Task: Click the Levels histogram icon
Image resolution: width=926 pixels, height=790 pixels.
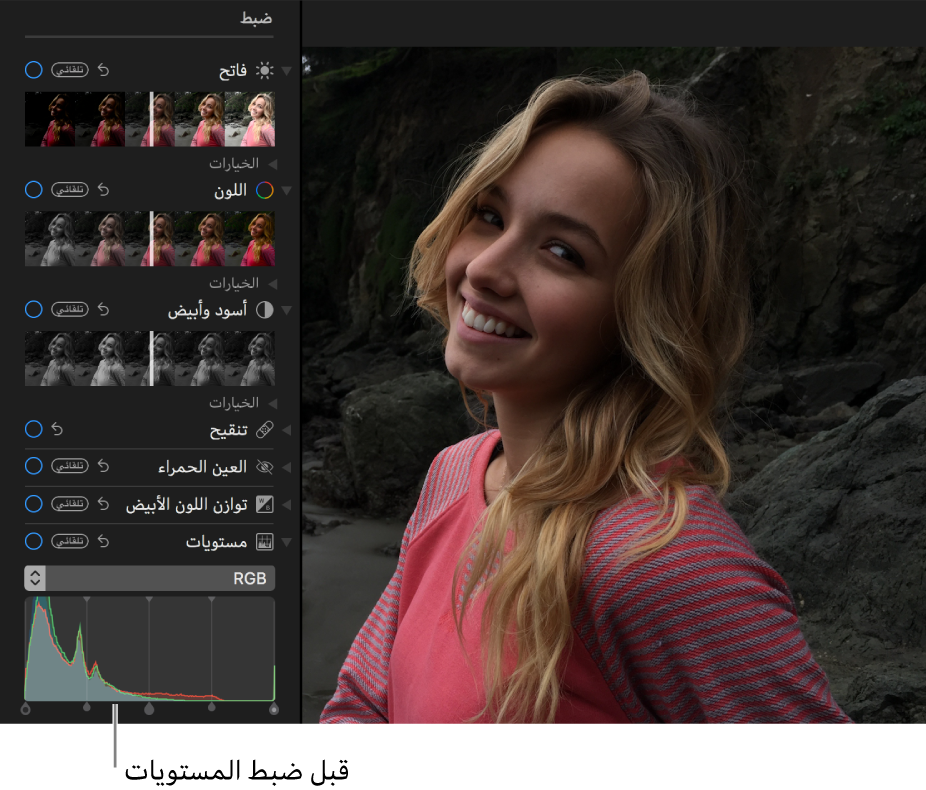Action: (264, 542)
